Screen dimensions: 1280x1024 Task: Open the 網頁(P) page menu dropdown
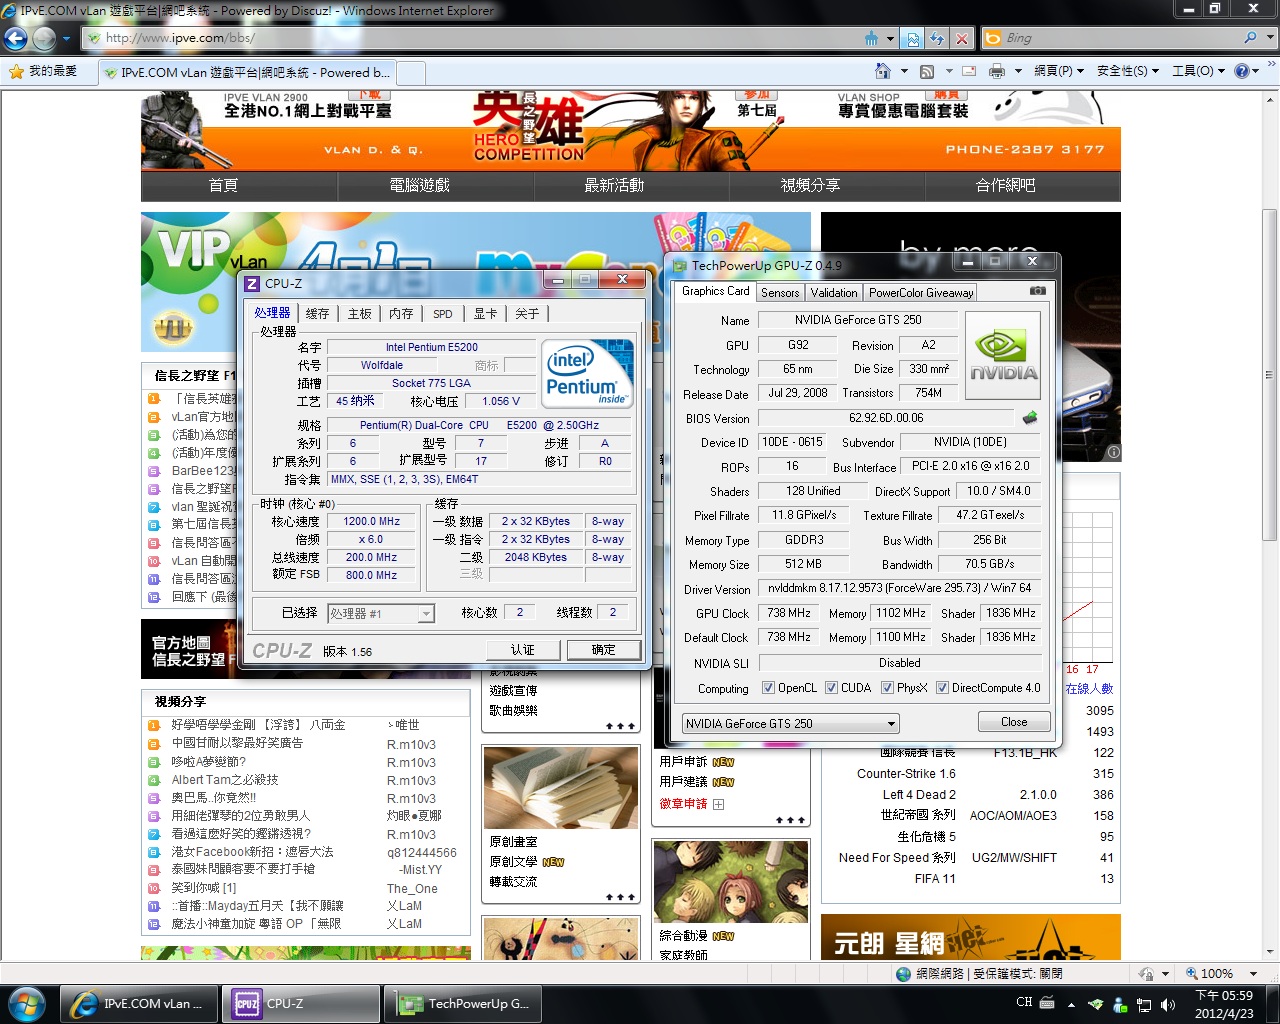point(1058,71)
